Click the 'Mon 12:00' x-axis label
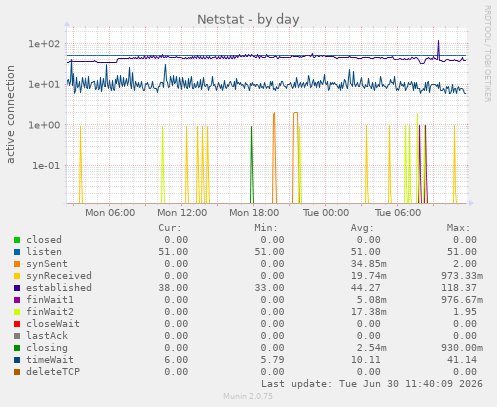497x407 pixels. pyautogui.click(x=182, y=213)
